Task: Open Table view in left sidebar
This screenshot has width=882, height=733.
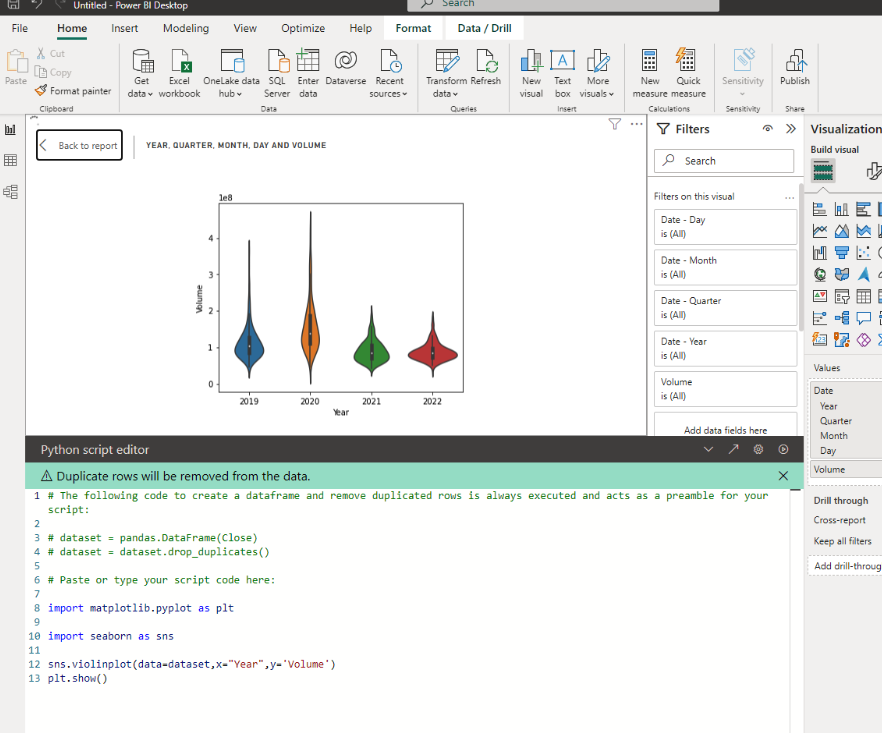Action: tap(11, 160)
